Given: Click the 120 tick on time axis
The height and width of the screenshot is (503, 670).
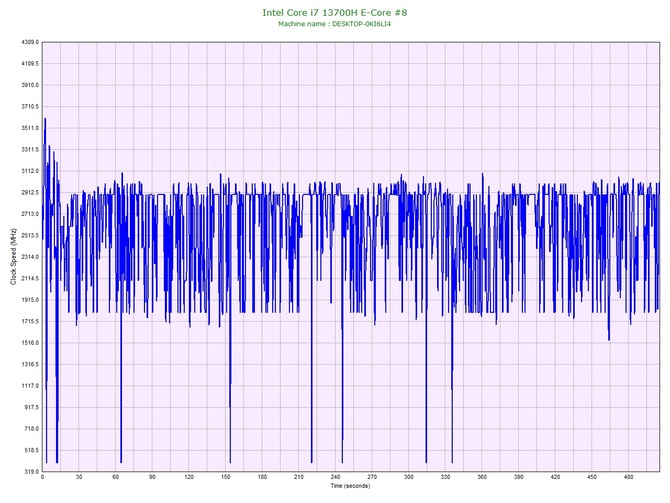Looking at the screenshot, I should coord(189,477).
